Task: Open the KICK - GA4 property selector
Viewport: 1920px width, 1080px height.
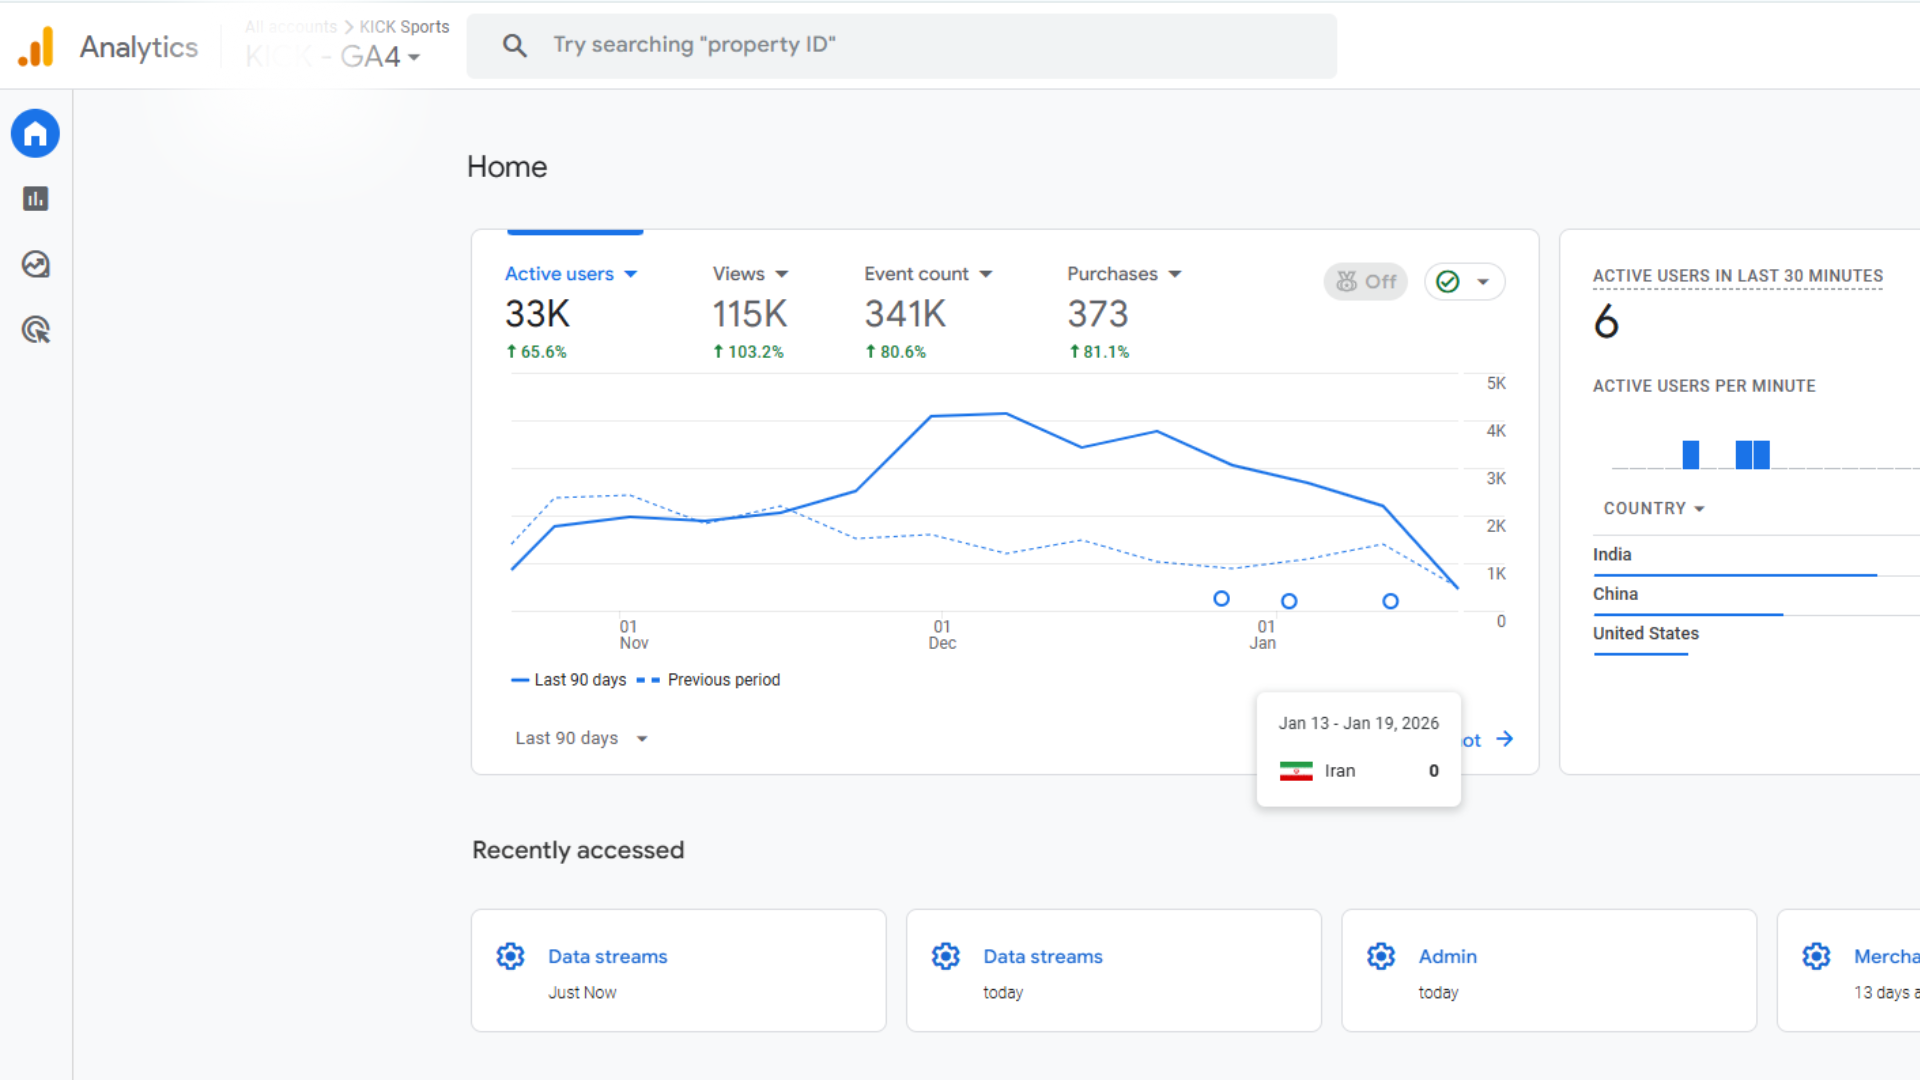Action: 333,57
